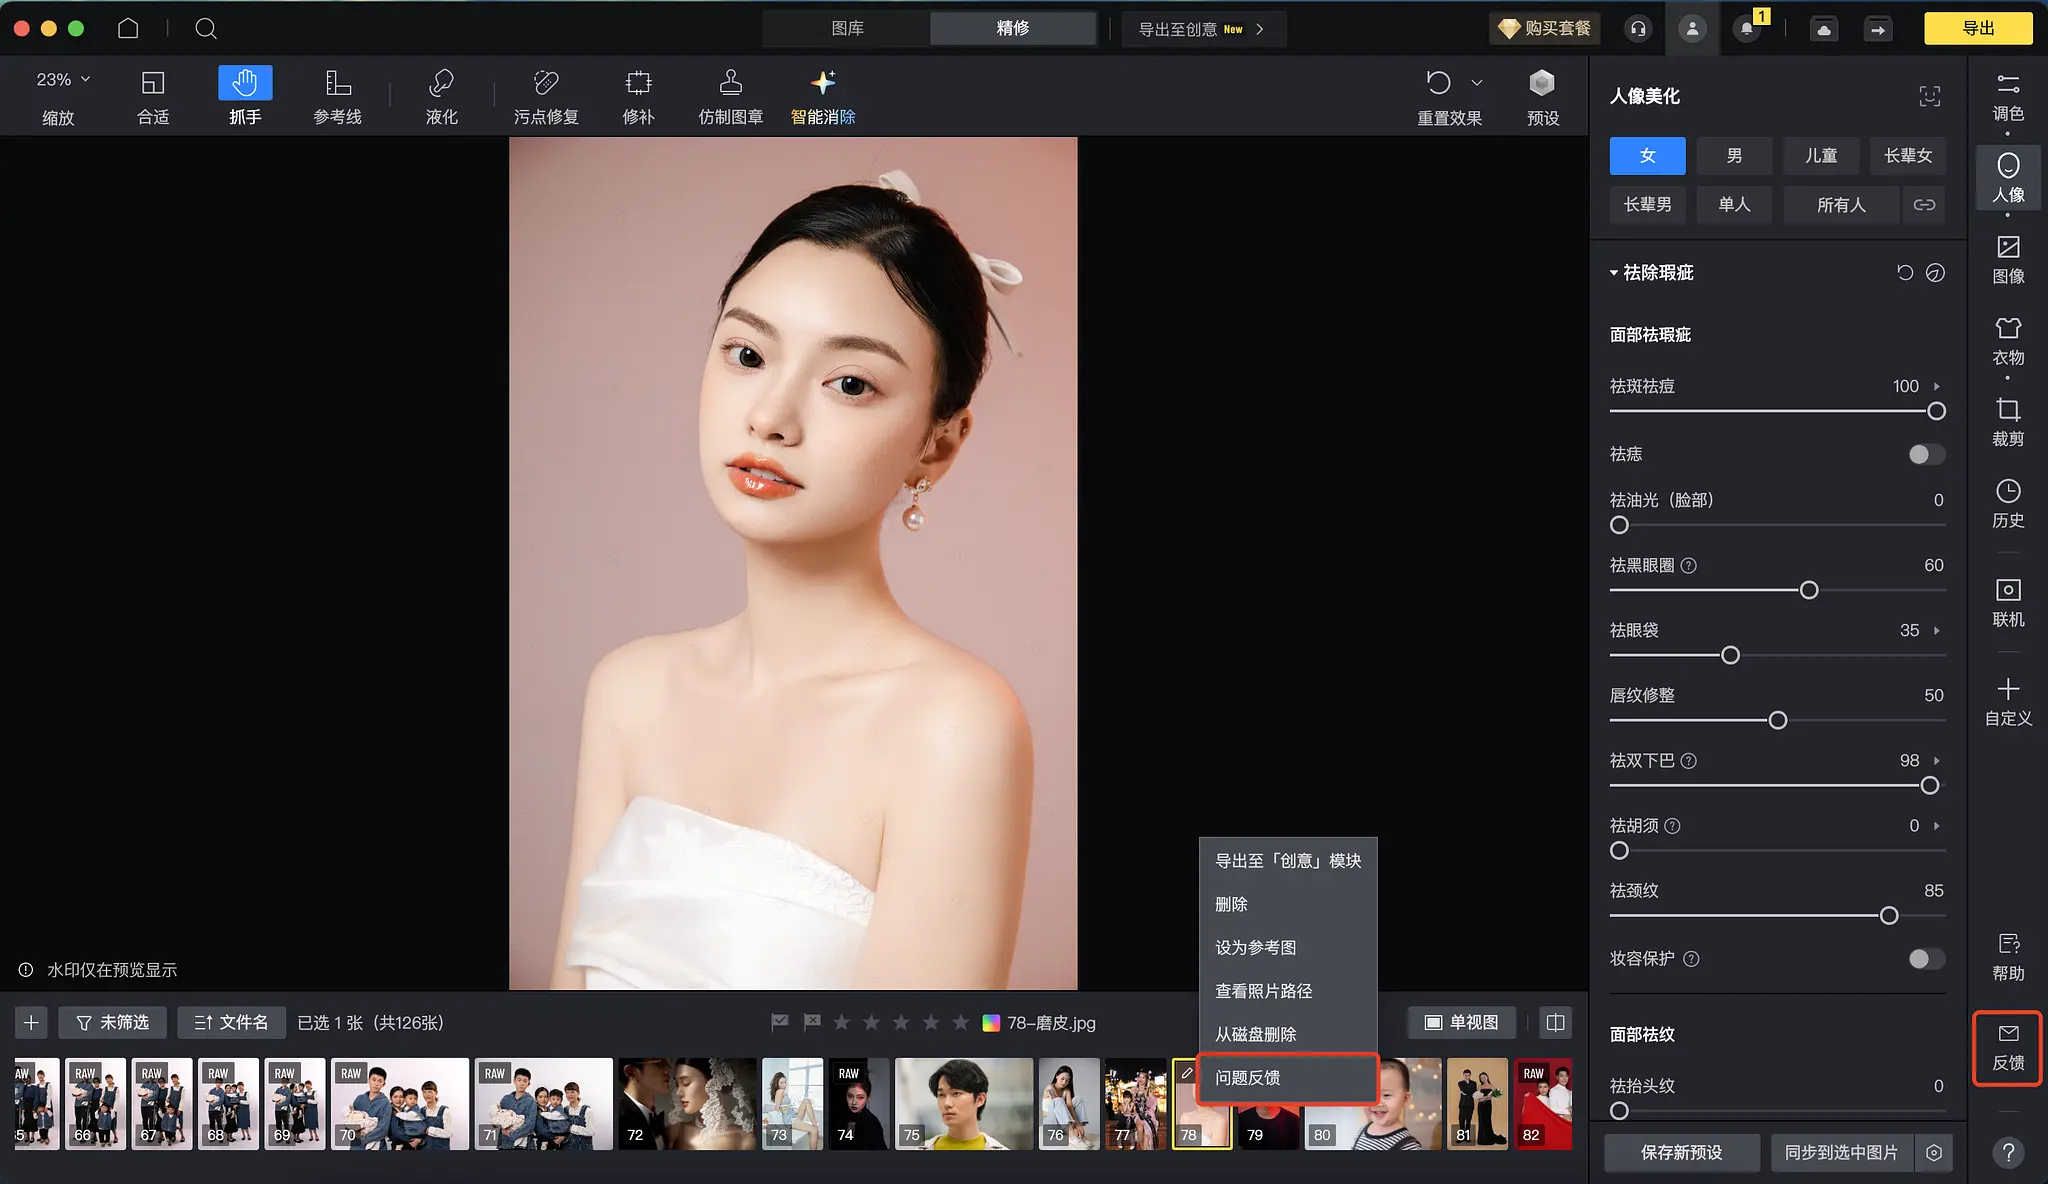The height and width of the screenshot is (1184, 2048).
Task: Select the 液化 liquify tool
Action: [x=441, y=96]
